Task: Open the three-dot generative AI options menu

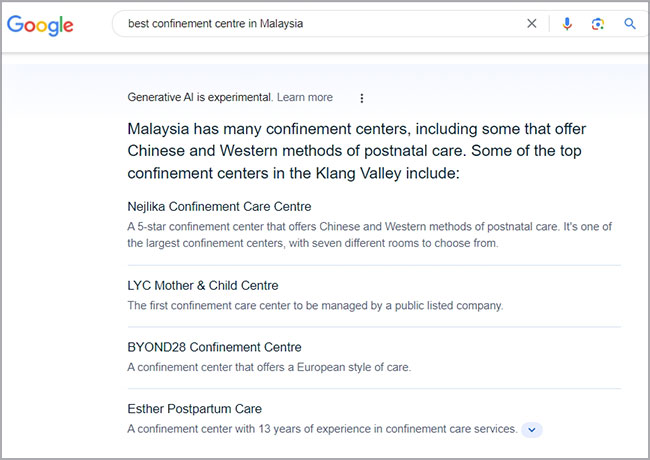Action: tap(362, 98)
